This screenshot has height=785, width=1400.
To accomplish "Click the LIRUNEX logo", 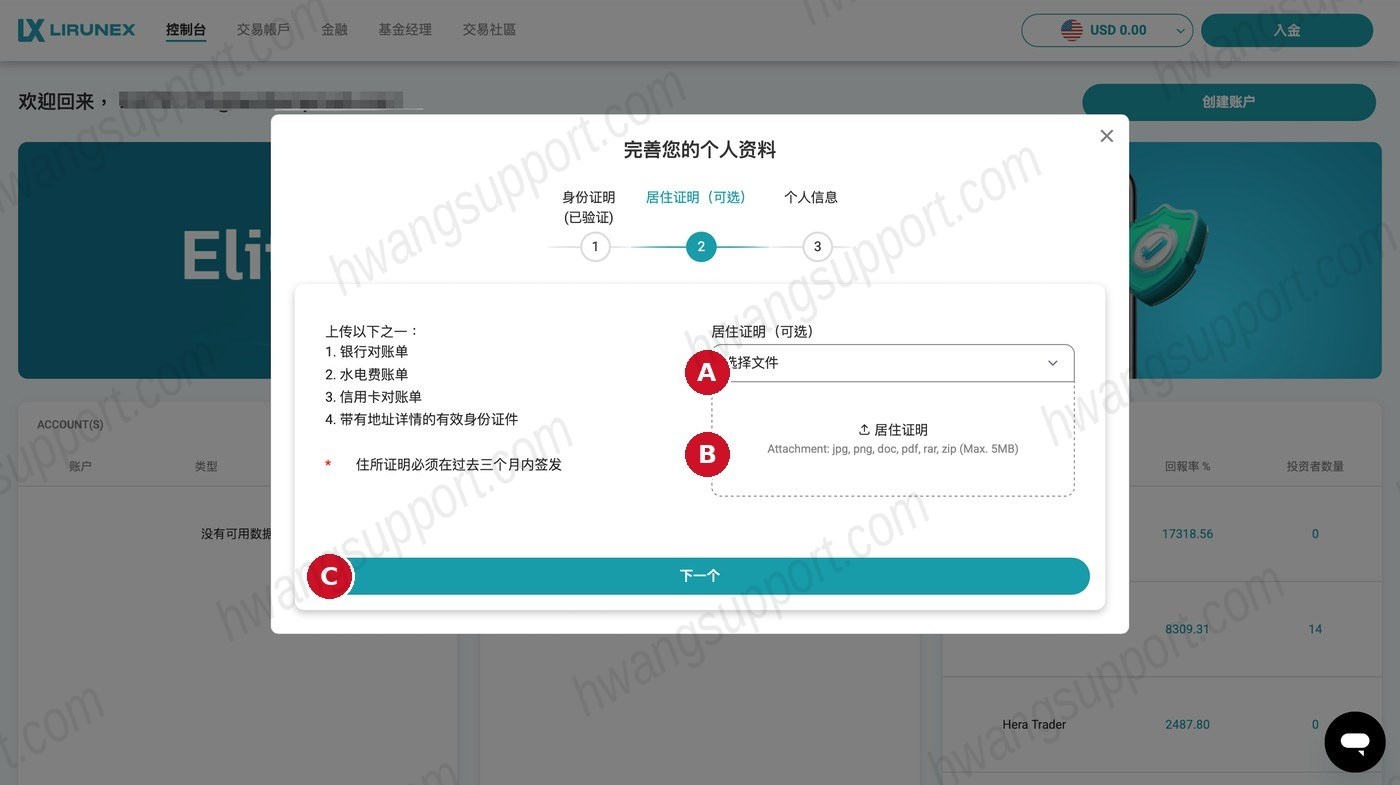I will (x=76, y=30).
